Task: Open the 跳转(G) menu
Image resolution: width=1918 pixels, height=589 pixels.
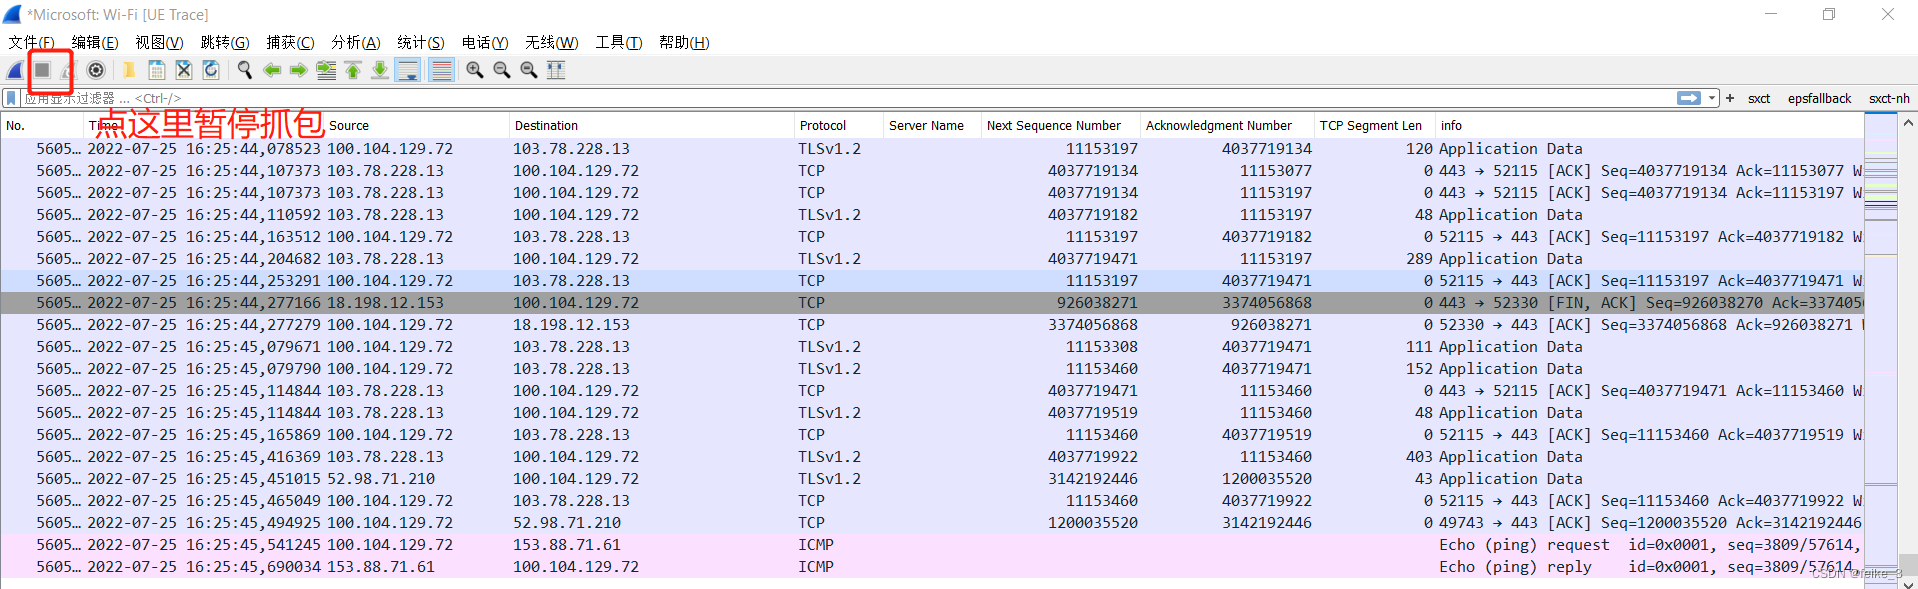Action: pos(225,42)
